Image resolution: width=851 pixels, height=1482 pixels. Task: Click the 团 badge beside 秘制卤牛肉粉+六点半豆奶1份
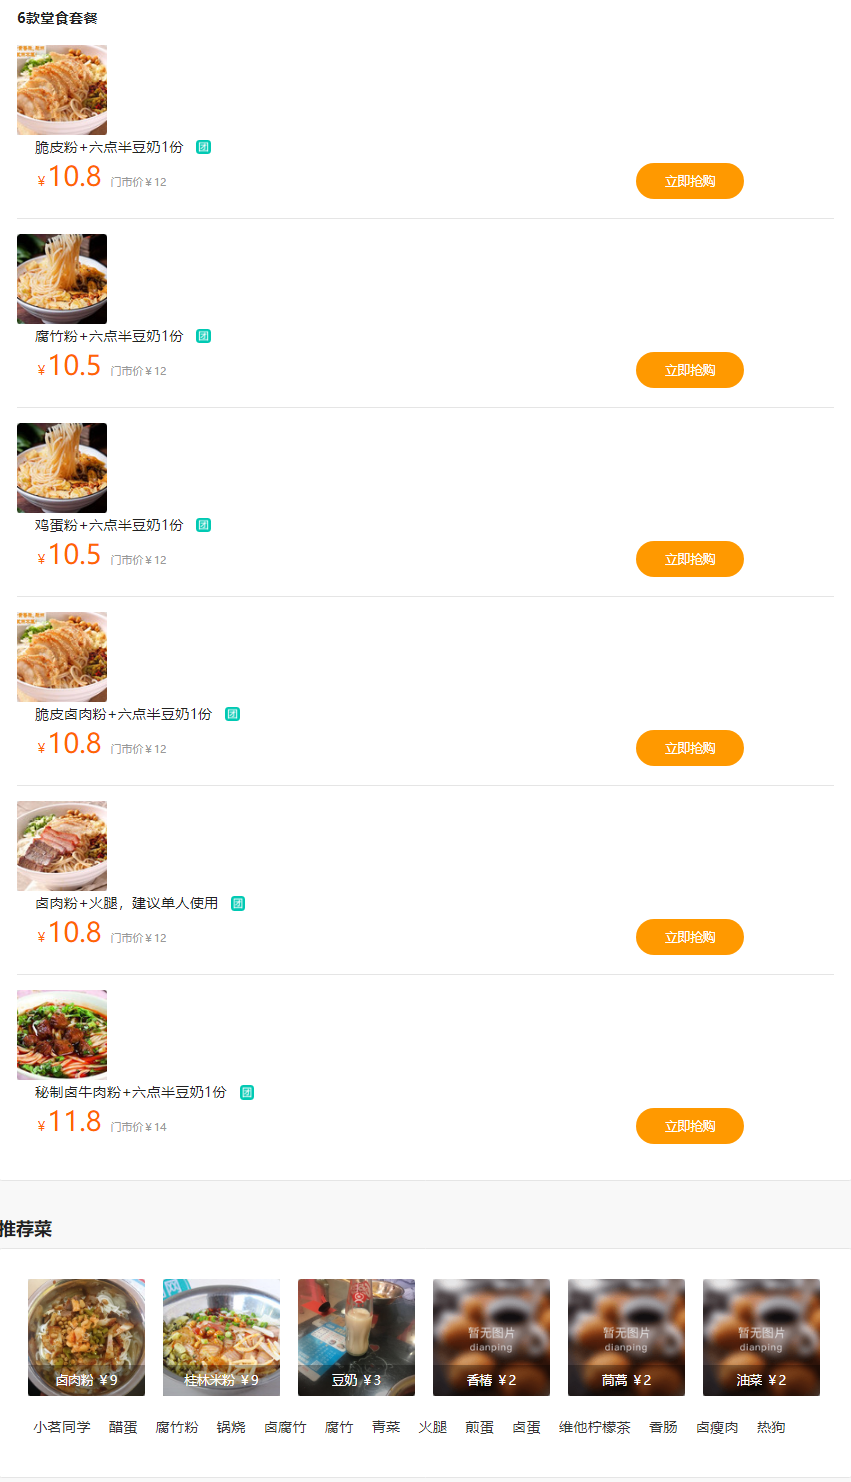[247, 1092]
